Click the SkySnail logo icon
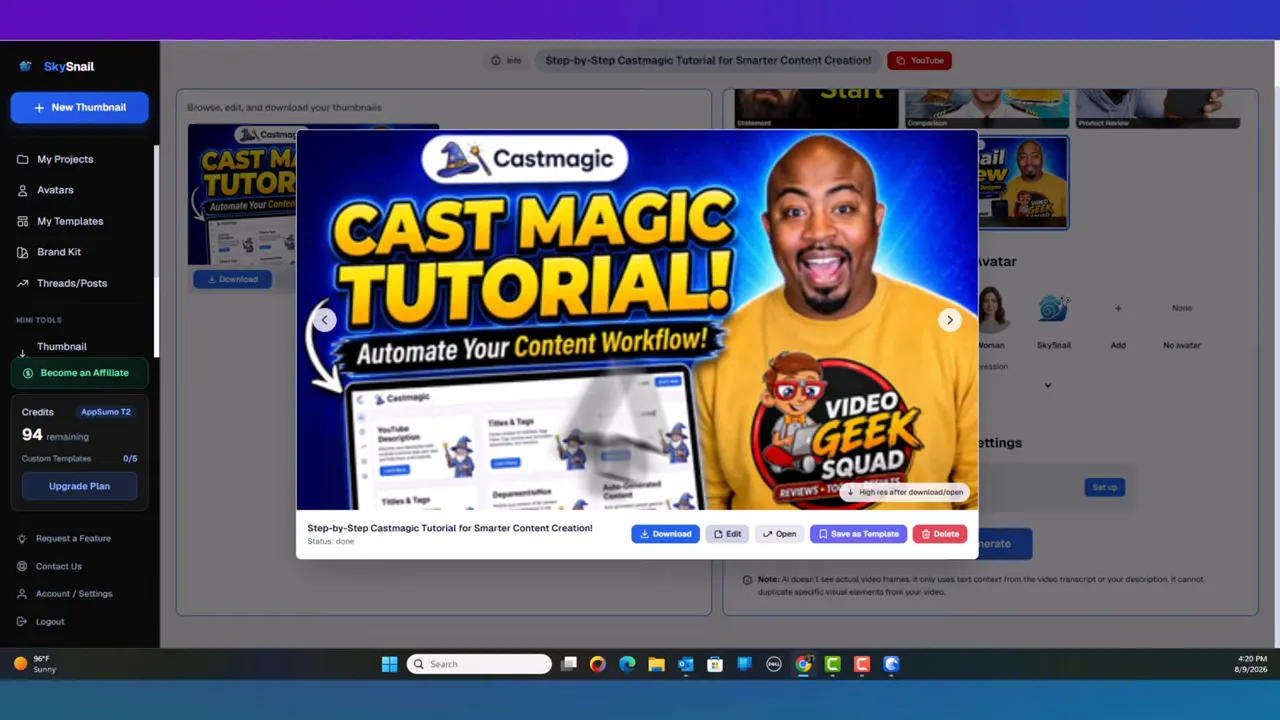 pos(26,67)
